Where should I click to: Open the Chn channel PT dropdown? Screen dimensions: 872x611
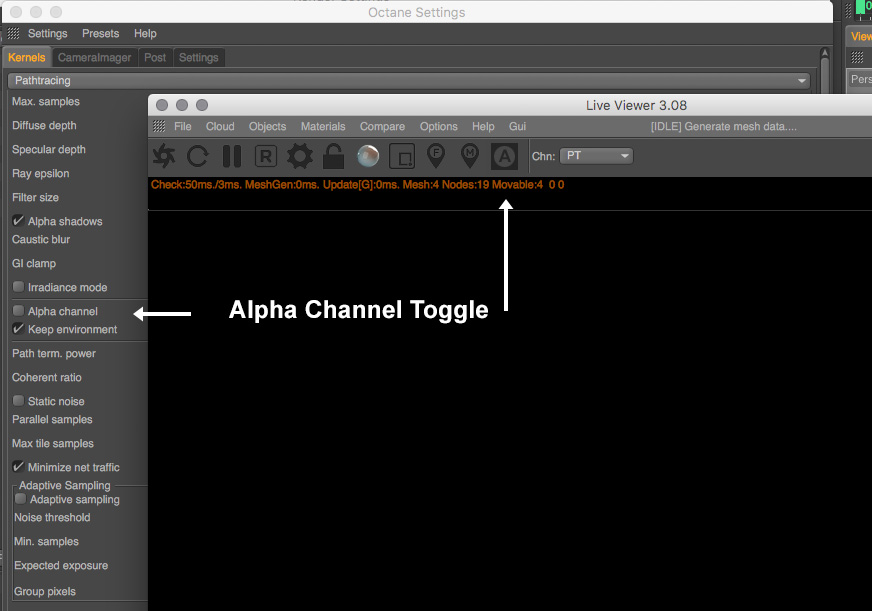(596, 156)
